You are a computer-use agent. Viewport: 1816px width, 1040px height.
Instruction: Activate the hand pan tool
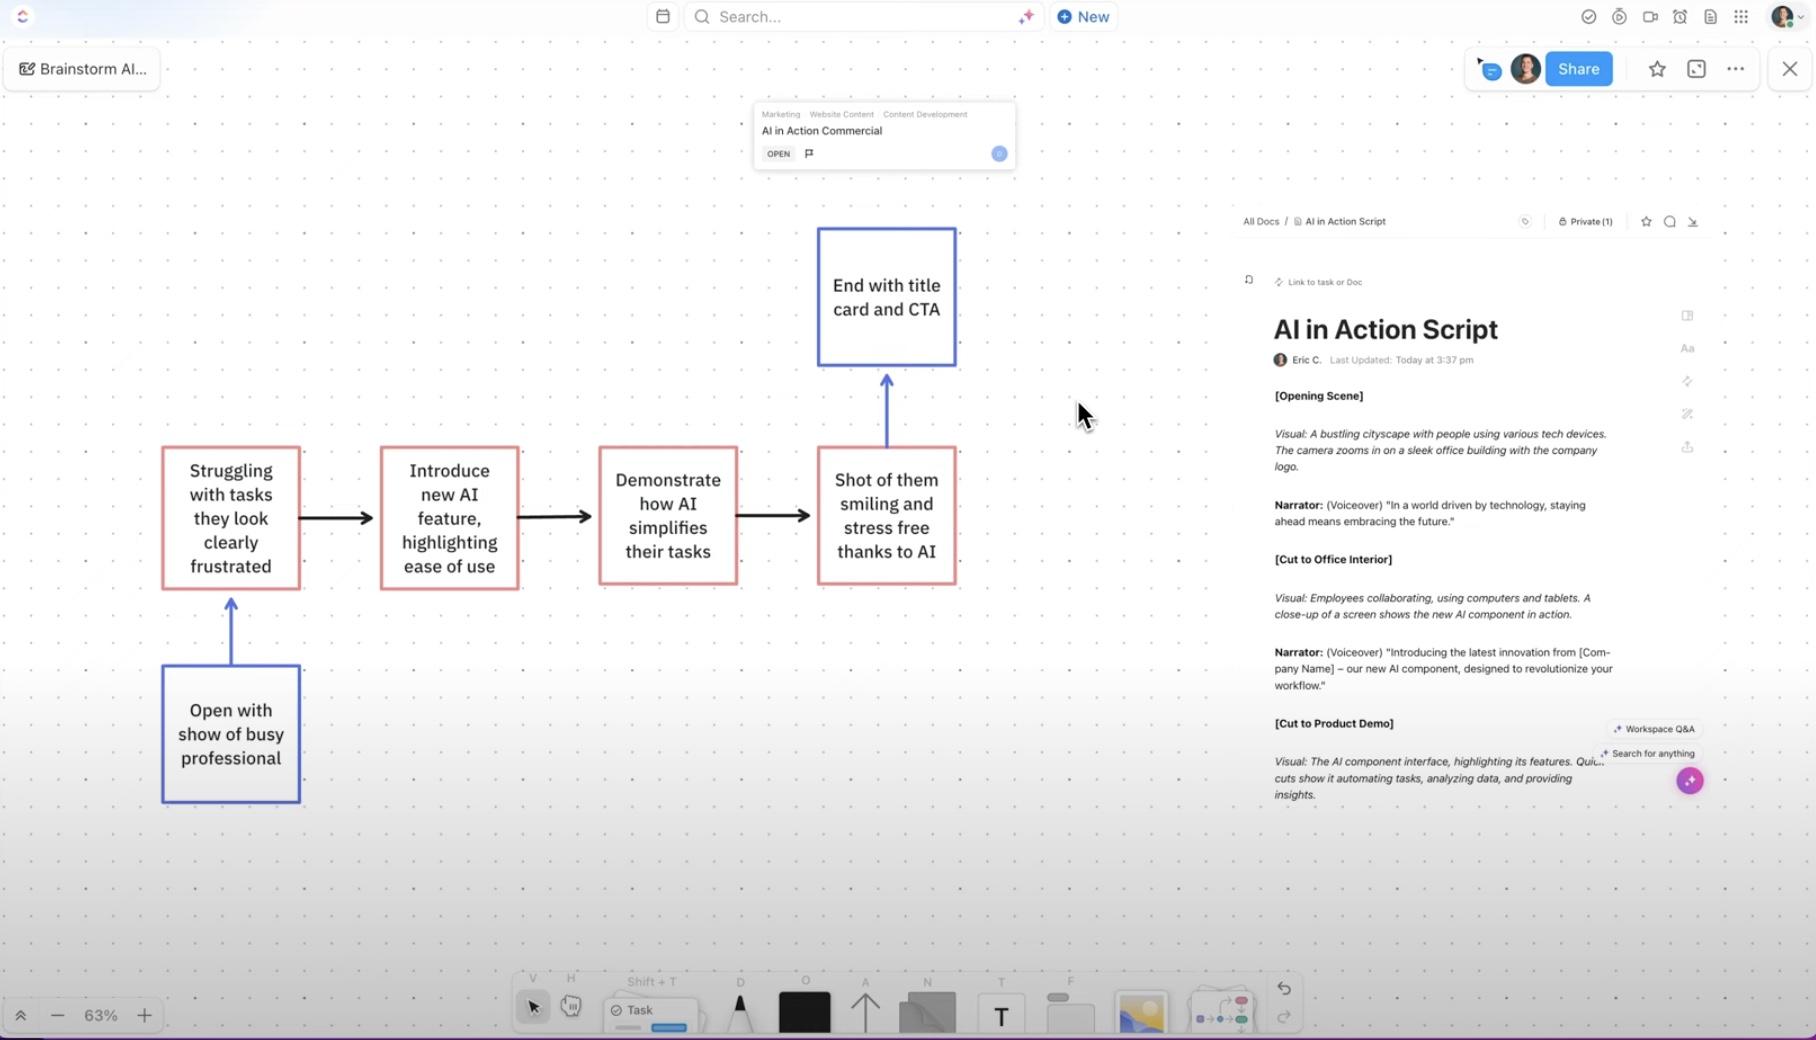click(571, 1007)
